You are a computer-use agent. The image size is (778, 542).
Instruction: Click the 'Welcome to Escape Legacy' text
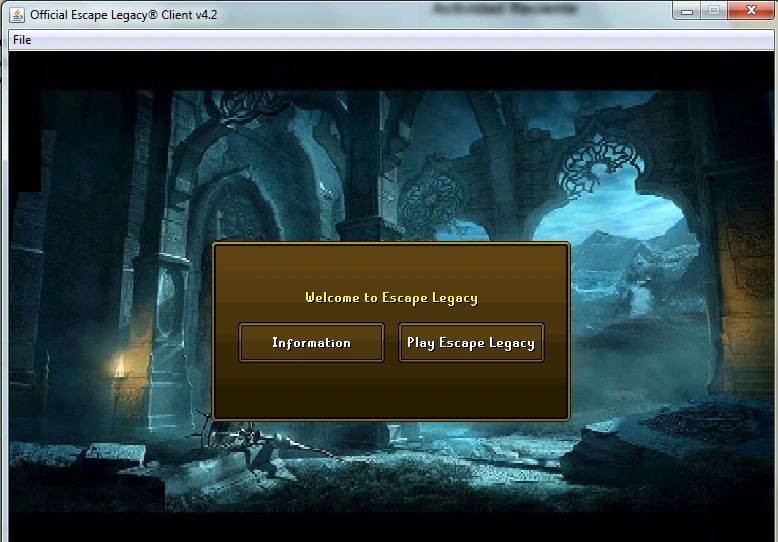[x=391, y=298]
